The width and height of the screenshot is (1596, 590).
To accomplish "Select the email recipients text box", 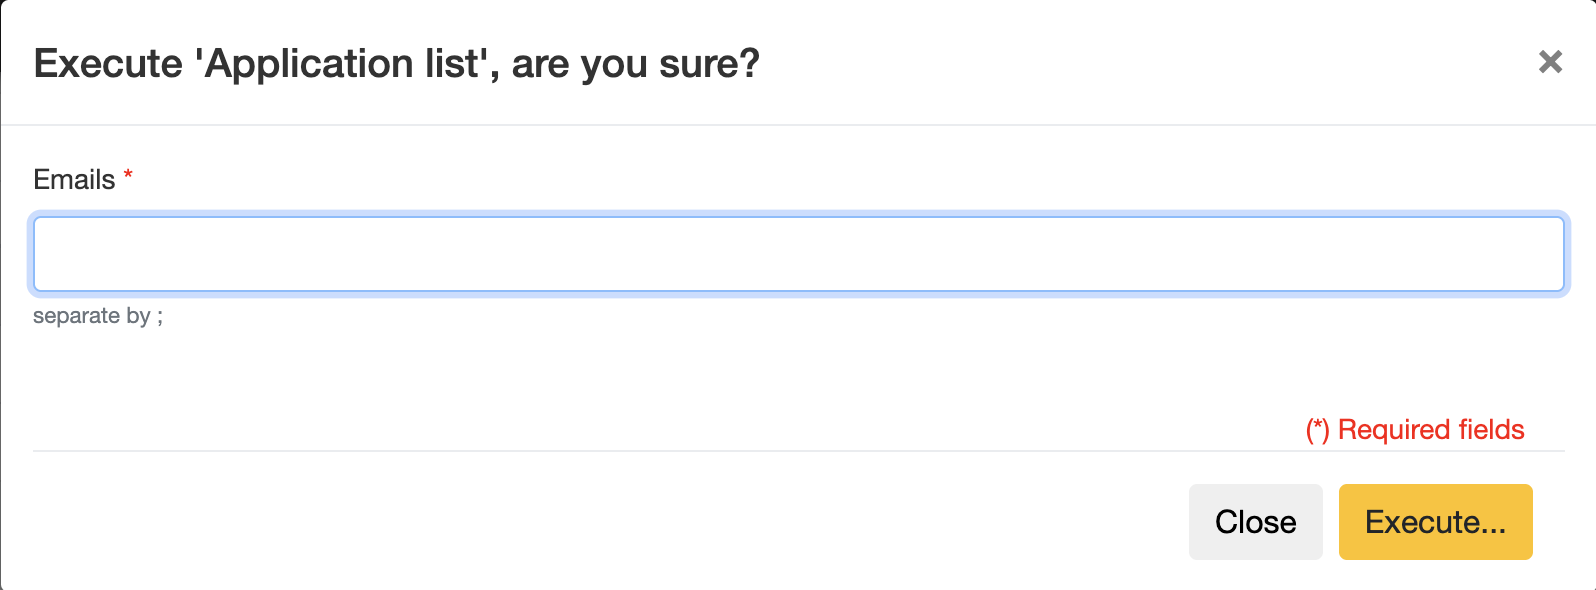I will [798, 254].
